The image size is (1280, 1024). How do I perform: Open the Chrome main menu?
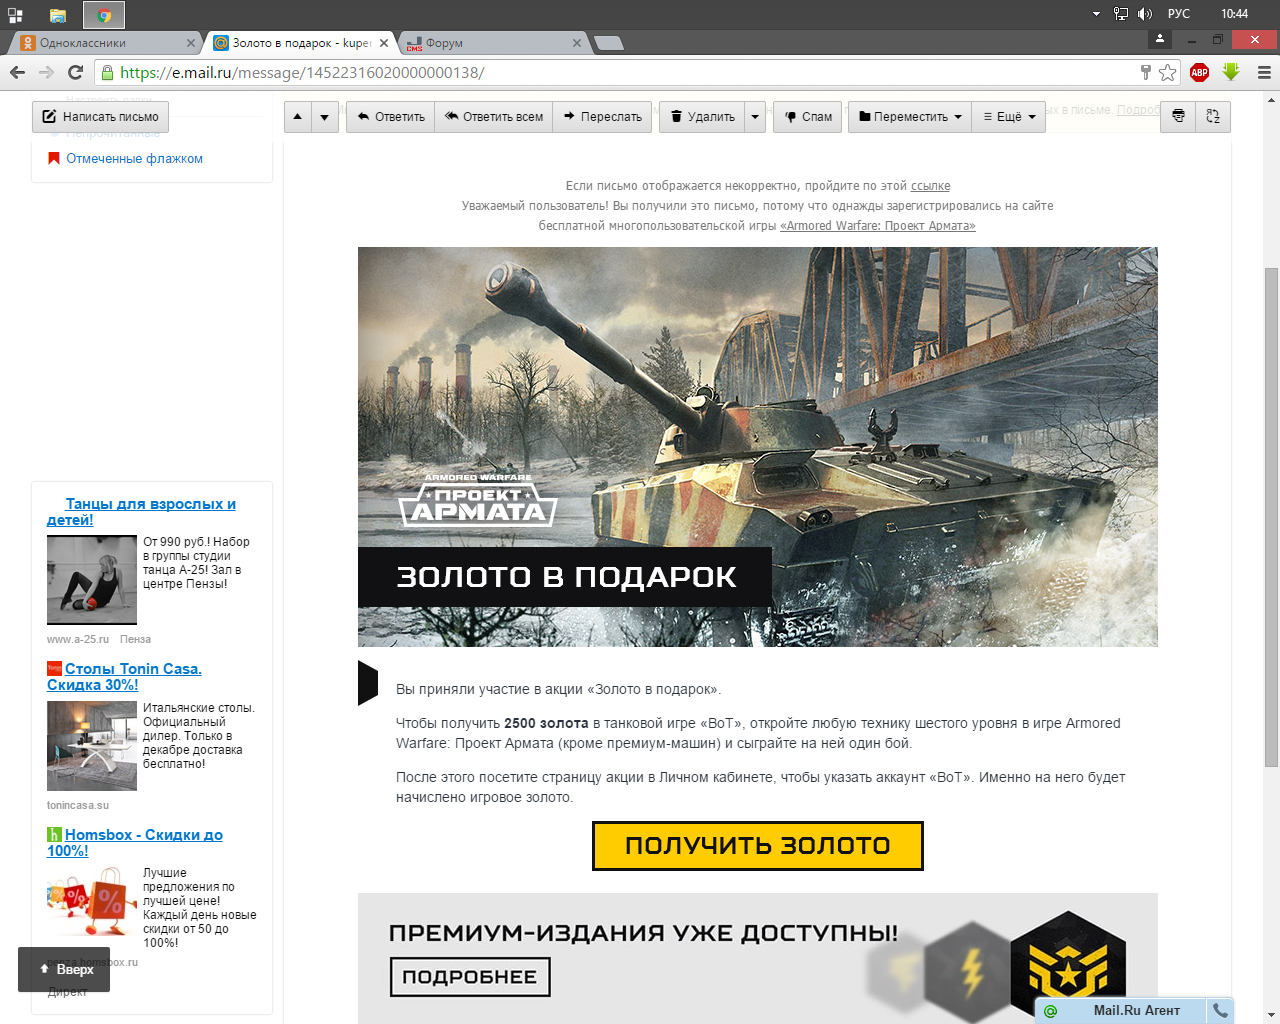[x=1264, y=72]
